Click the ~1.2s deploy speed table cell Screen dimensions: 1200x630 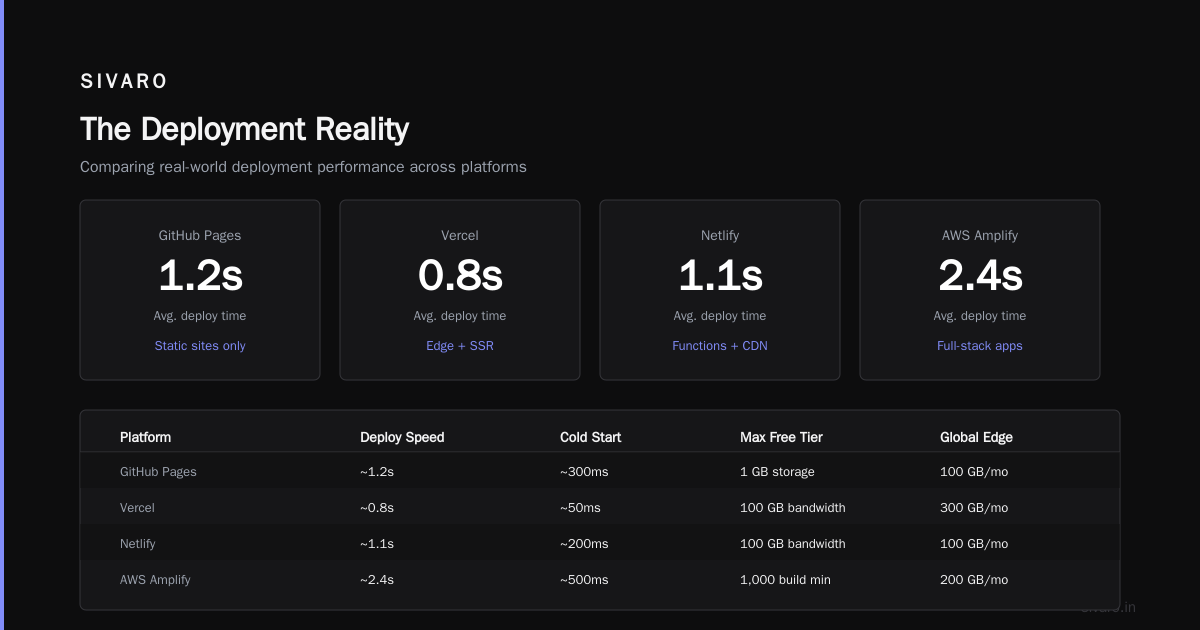coord(377,472)
